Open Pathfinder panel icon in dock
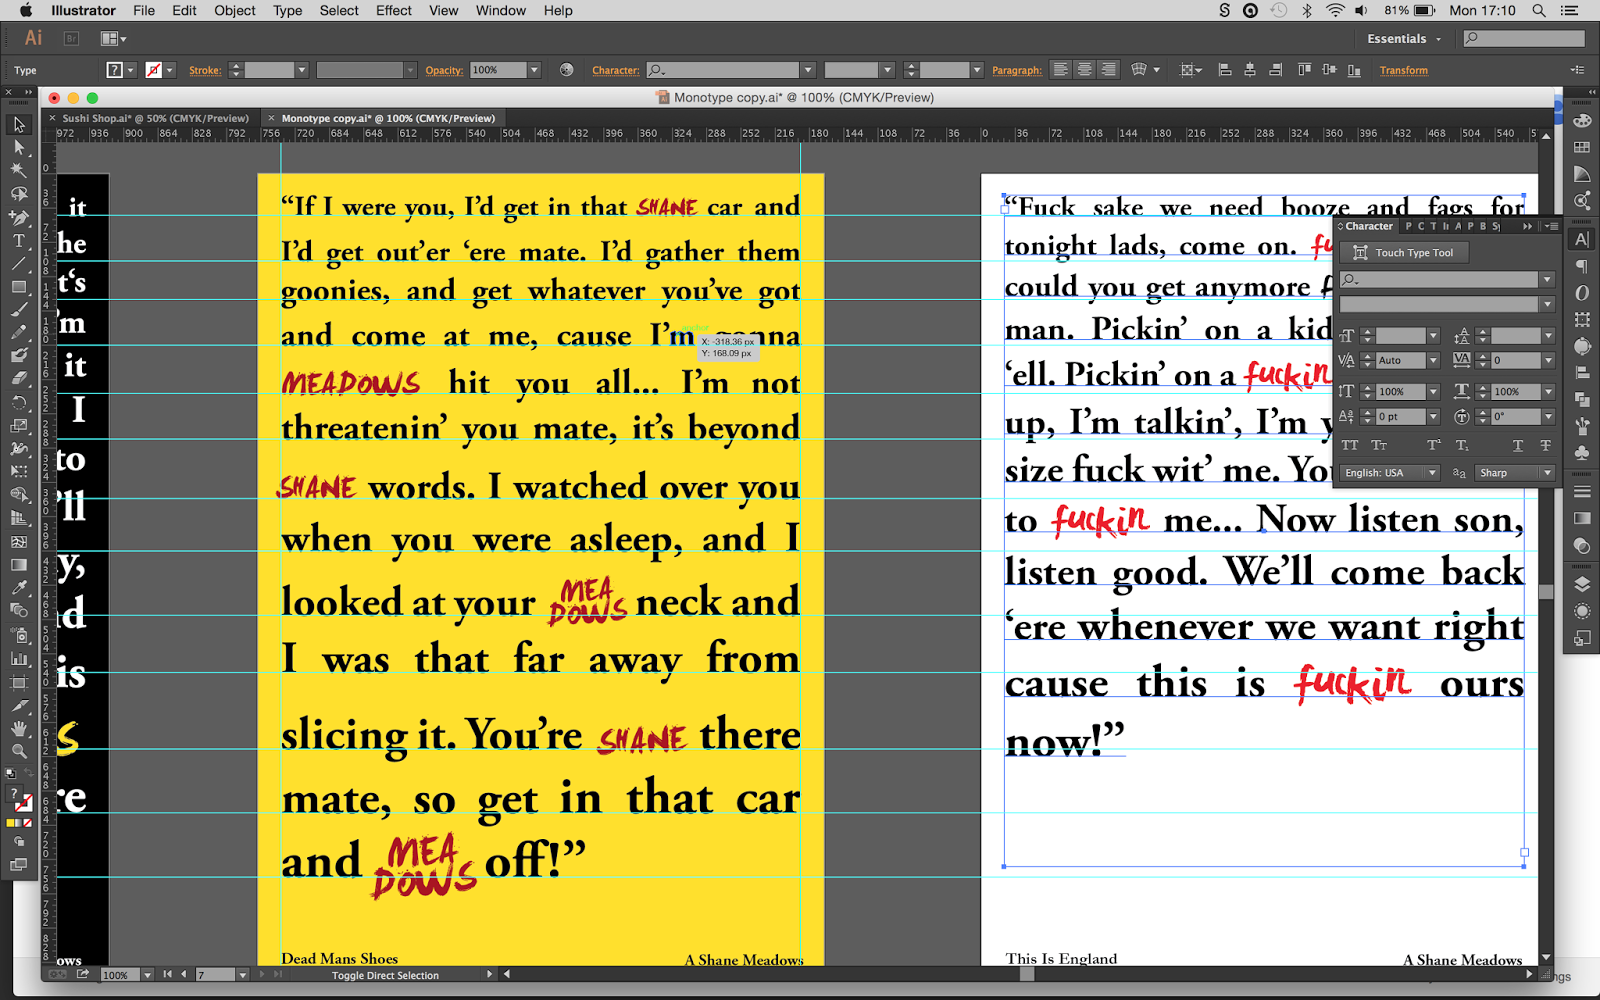The width and height of the screenshot is (1600, 1000). click(x=1582, y=399)
